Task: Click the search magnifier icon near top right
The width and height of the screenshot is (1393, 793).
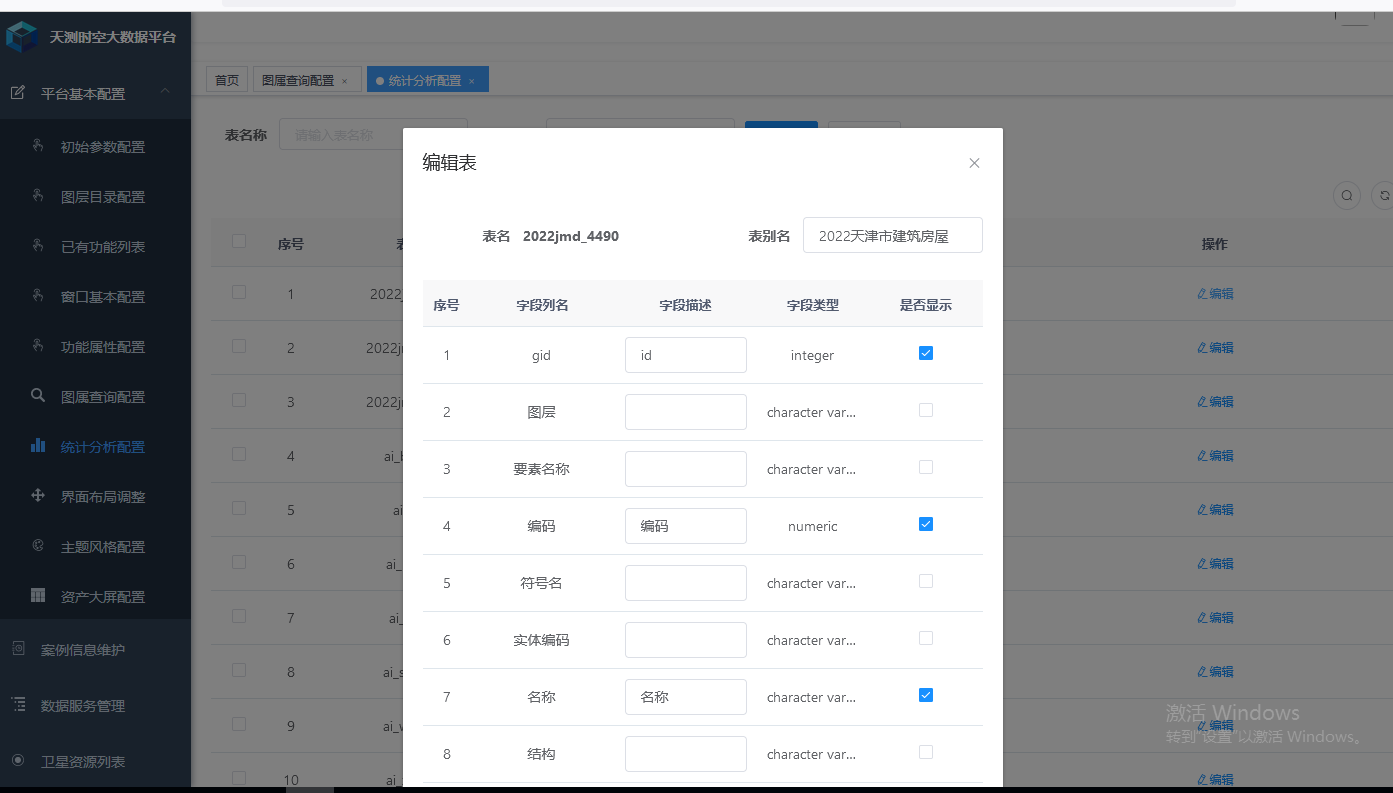Action: coord(1346,196)
